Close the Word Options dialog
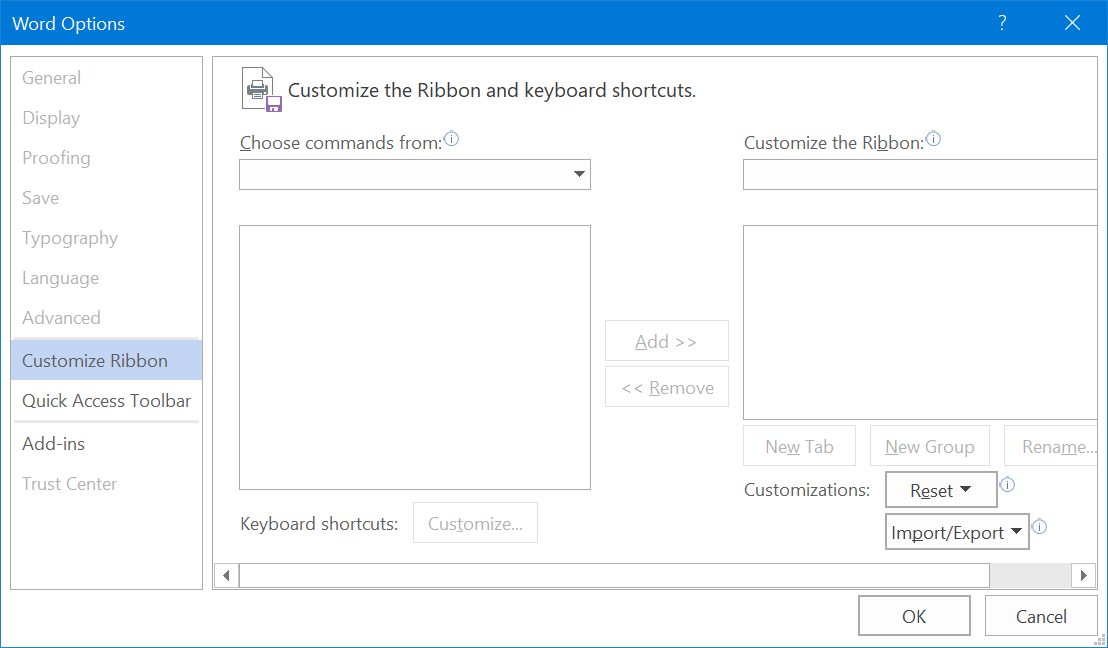 tap(1073, 23)
